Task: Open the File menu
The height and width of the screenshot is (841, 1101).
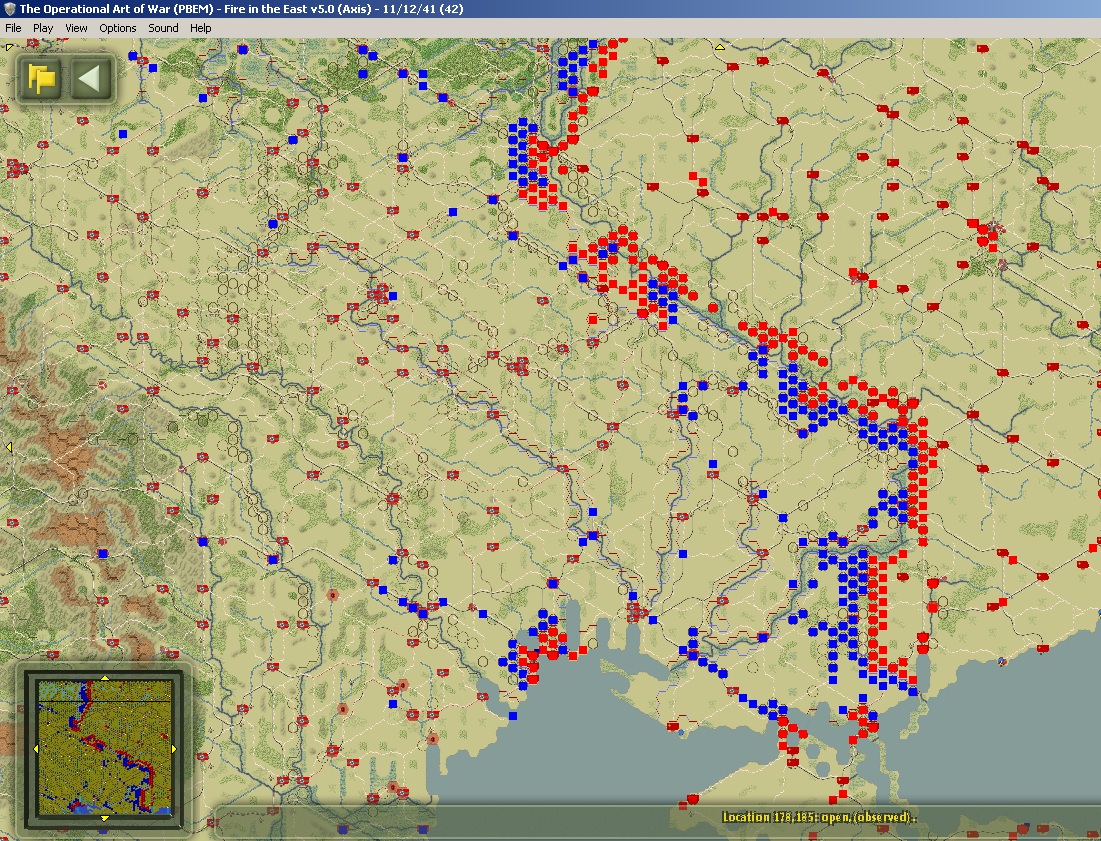Action: click(x=13, y=28)
